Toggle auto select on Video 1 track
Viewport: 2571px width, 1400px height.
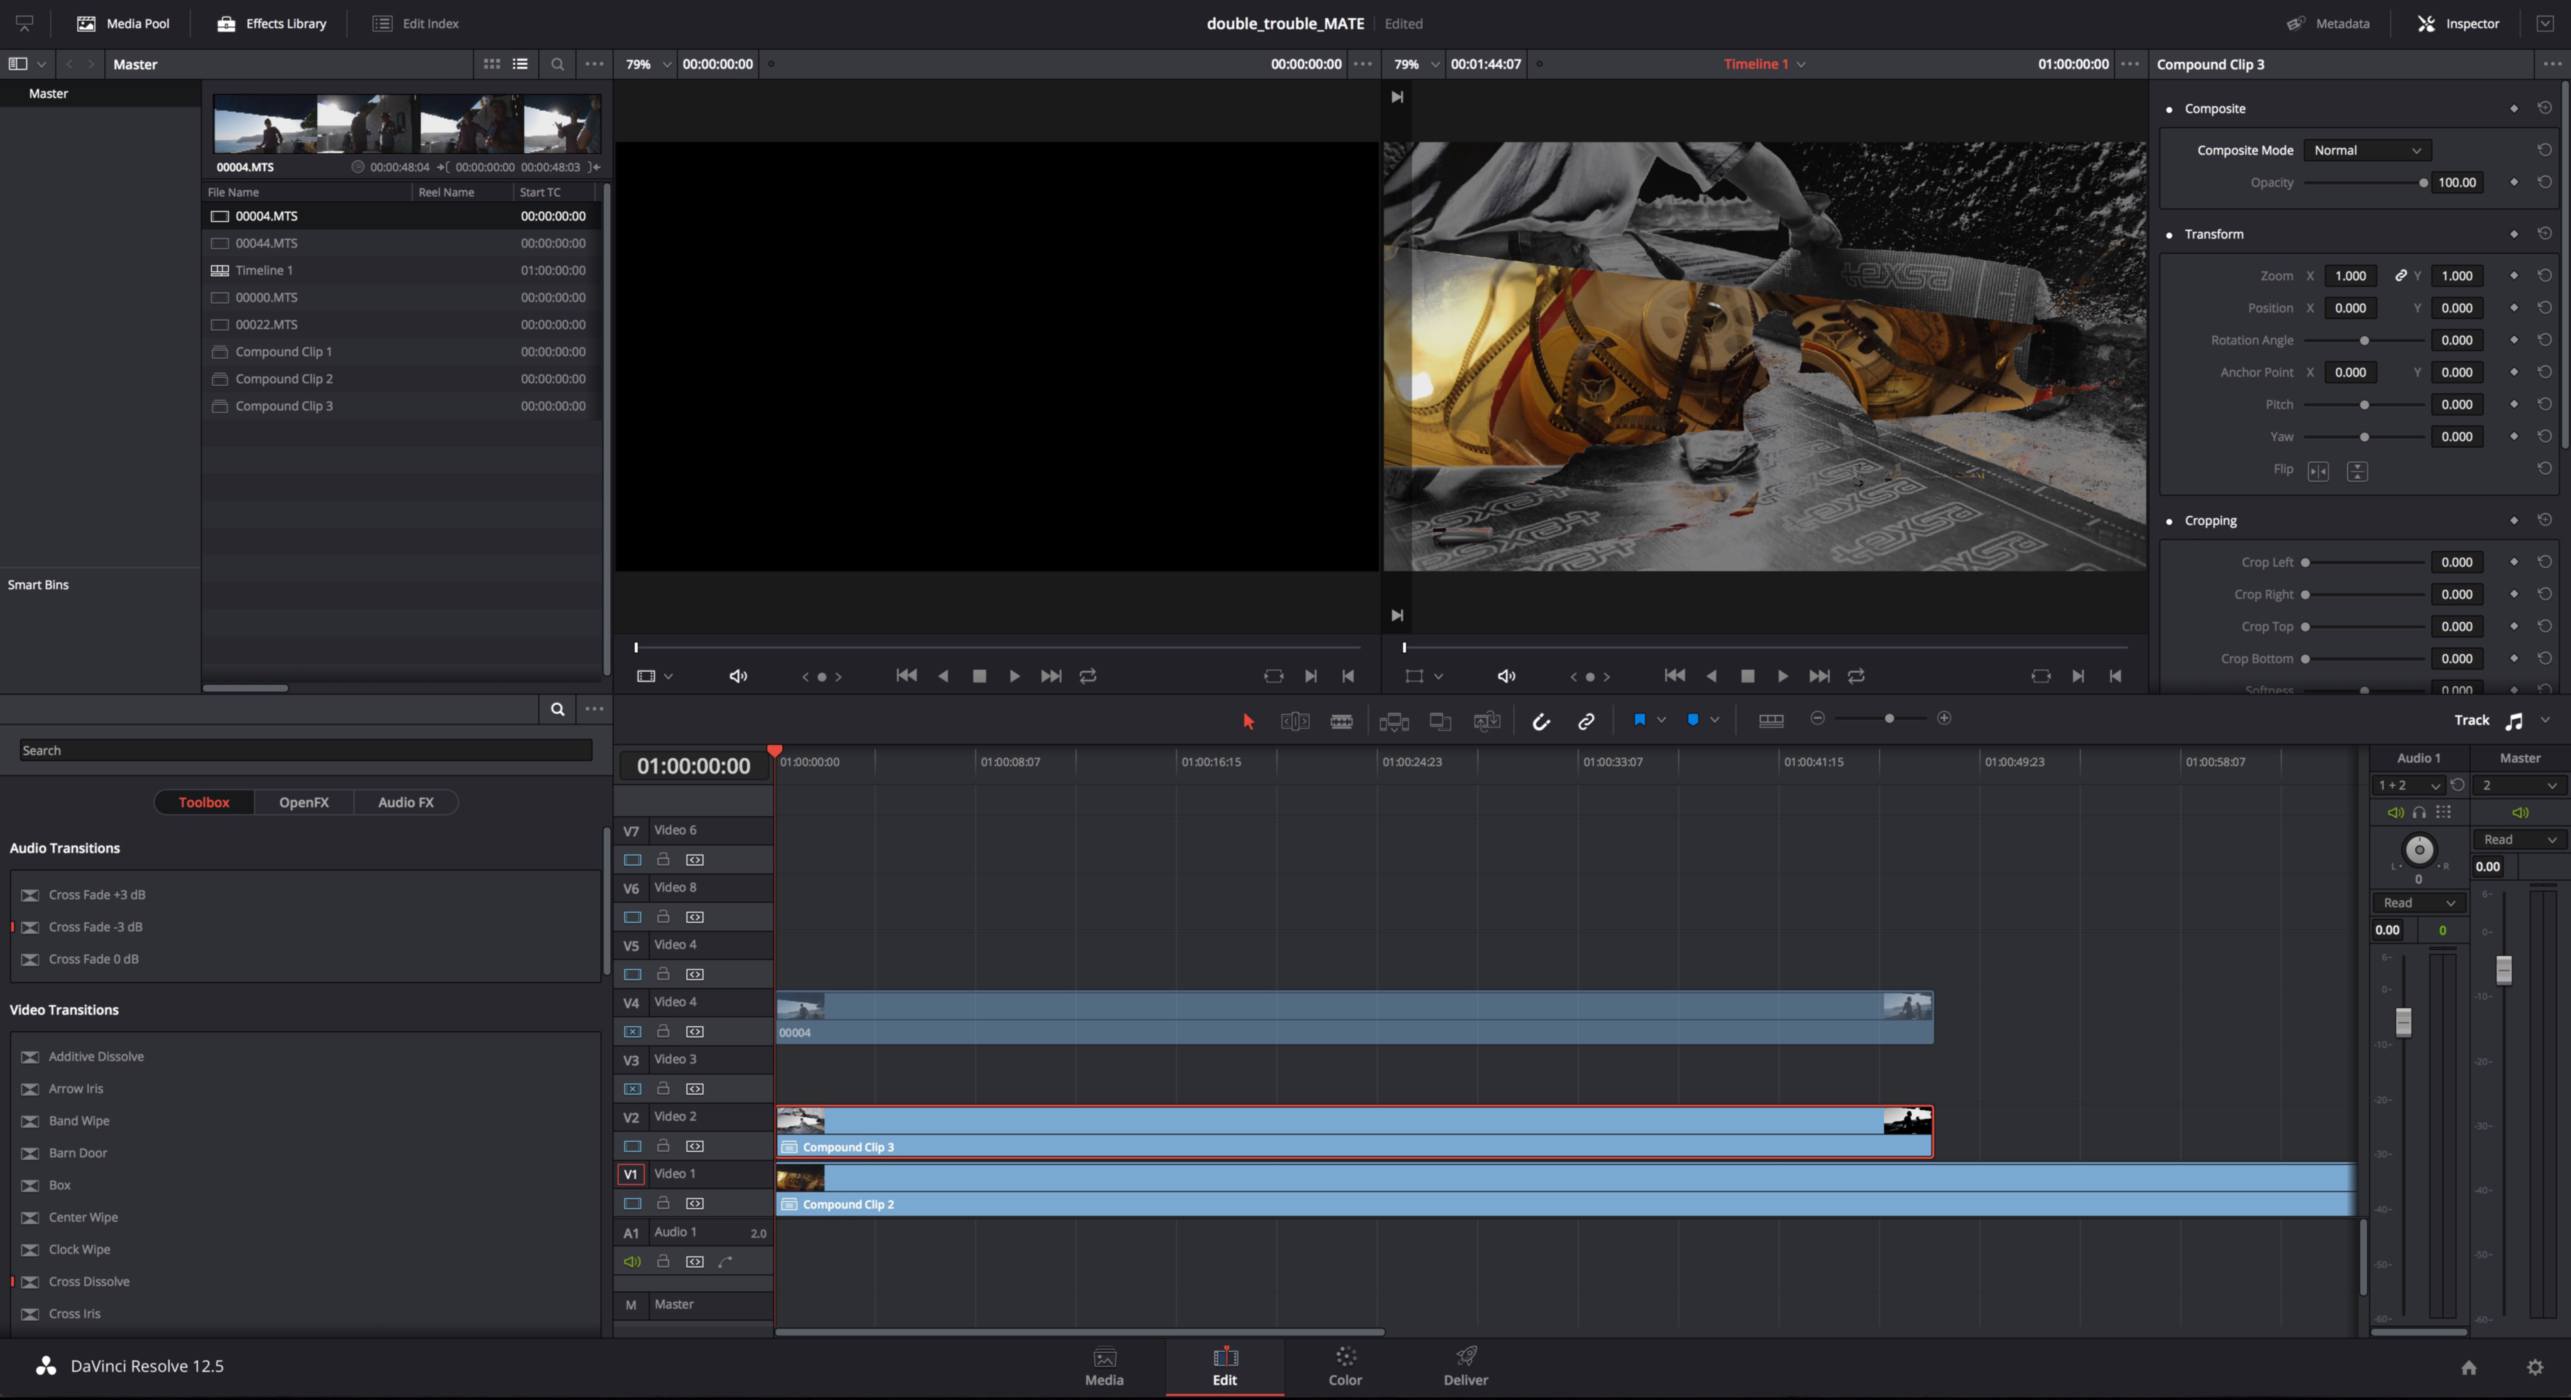694,1203
